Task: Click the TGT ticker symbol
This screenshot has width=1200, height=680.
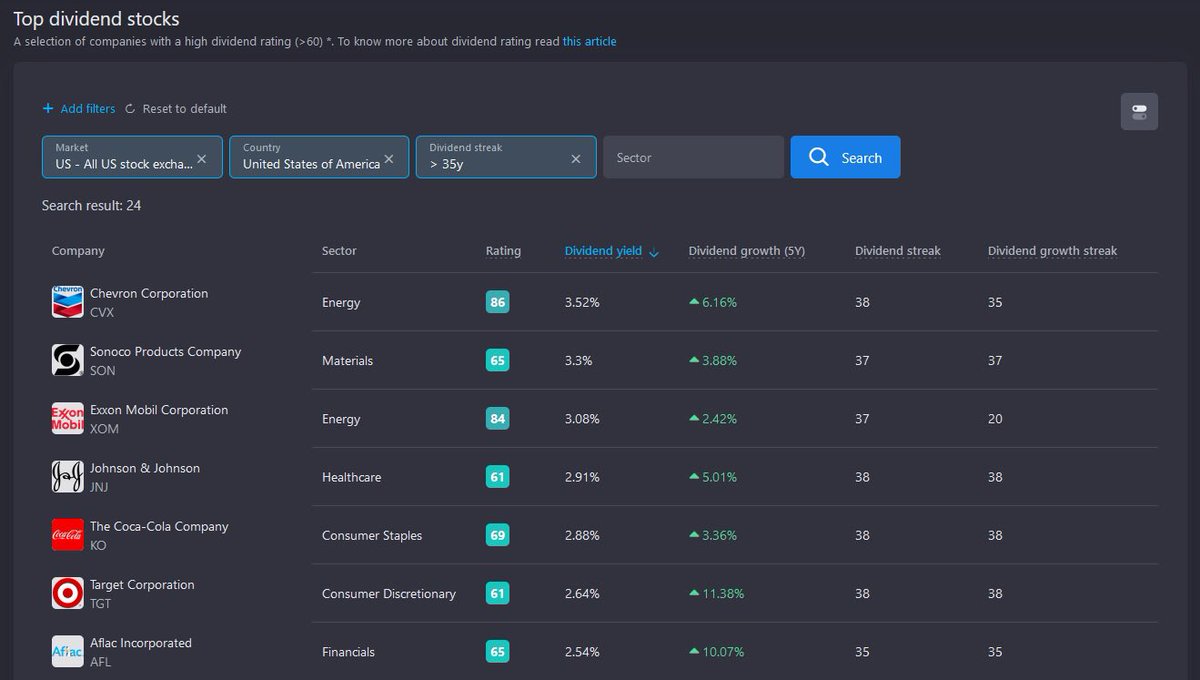Action: (x=101, y=603)
